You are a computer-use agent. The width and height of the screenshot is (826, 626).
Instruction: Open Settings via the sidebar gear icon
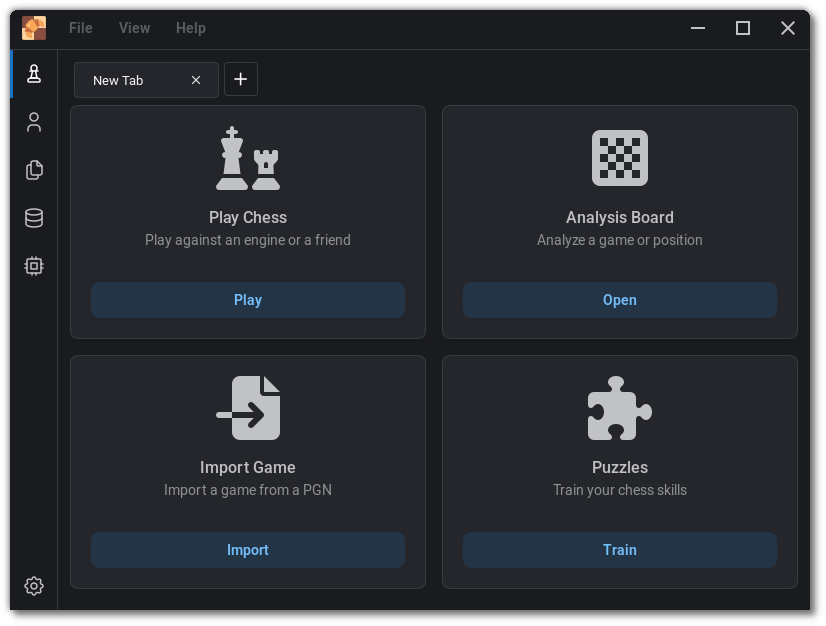point(34,586)
